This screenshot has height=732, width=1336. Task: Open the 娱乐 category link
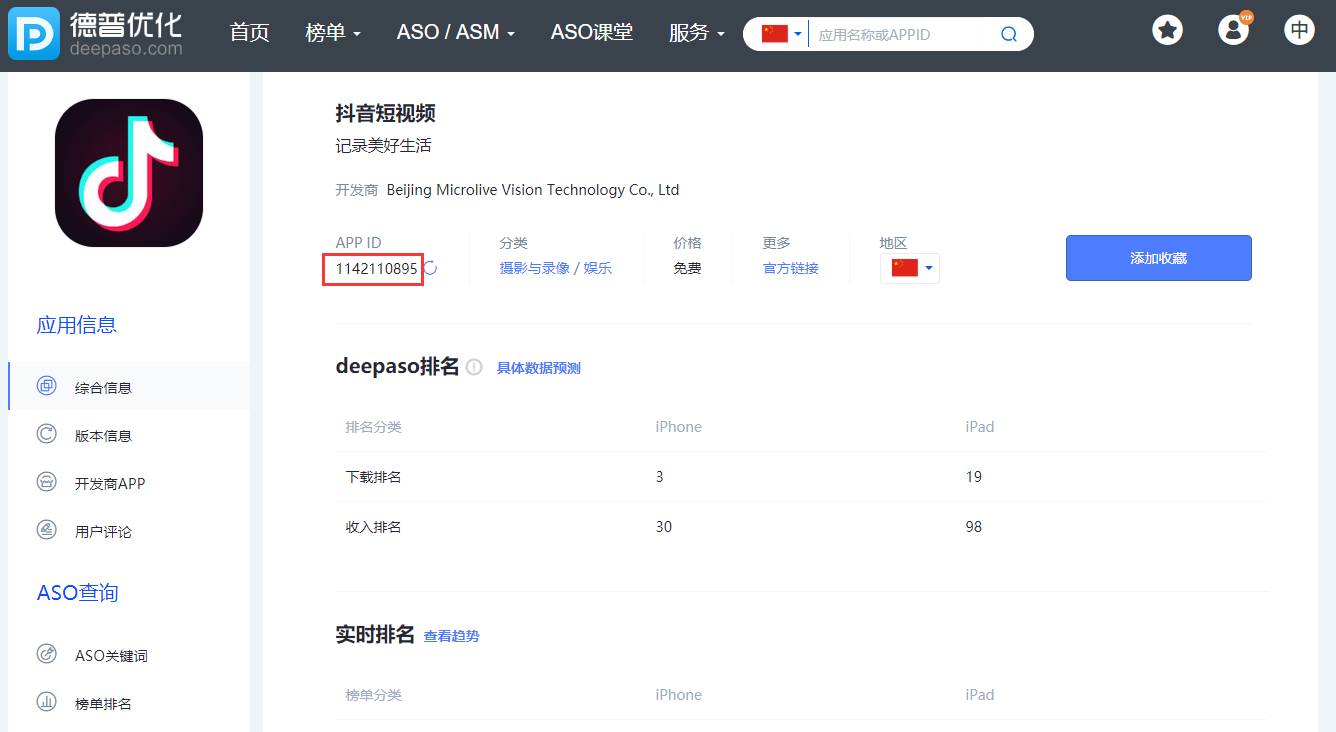click(598, 268)
